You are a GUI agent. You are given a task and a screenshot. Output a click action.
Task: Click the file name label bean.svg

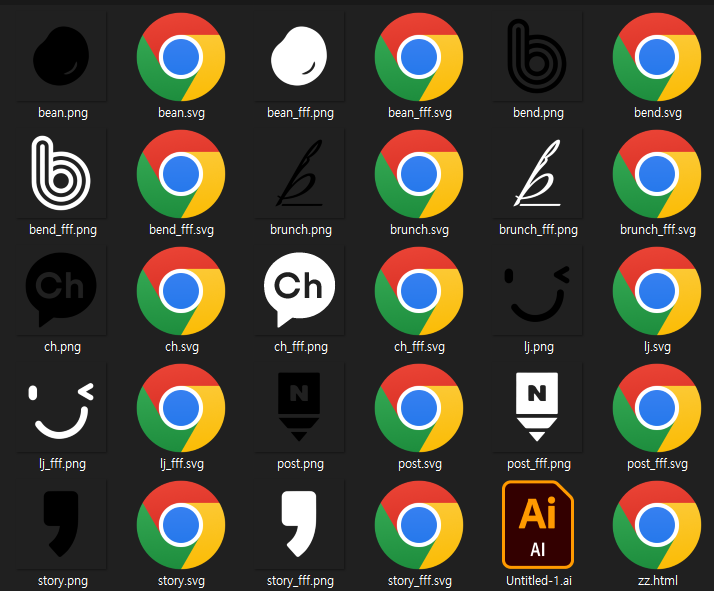pyautogui.click(x=181, y=112)
